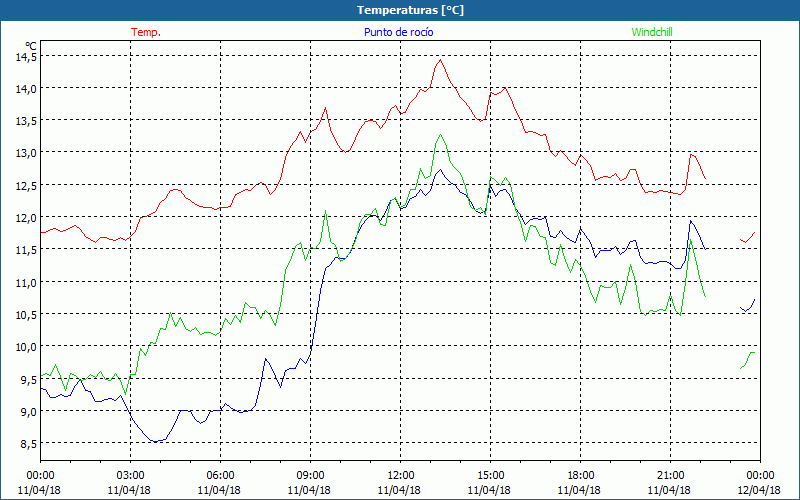Screen dimensions: 800x500
Task: Click the 8,5 y-axis value
Action: 28,444
